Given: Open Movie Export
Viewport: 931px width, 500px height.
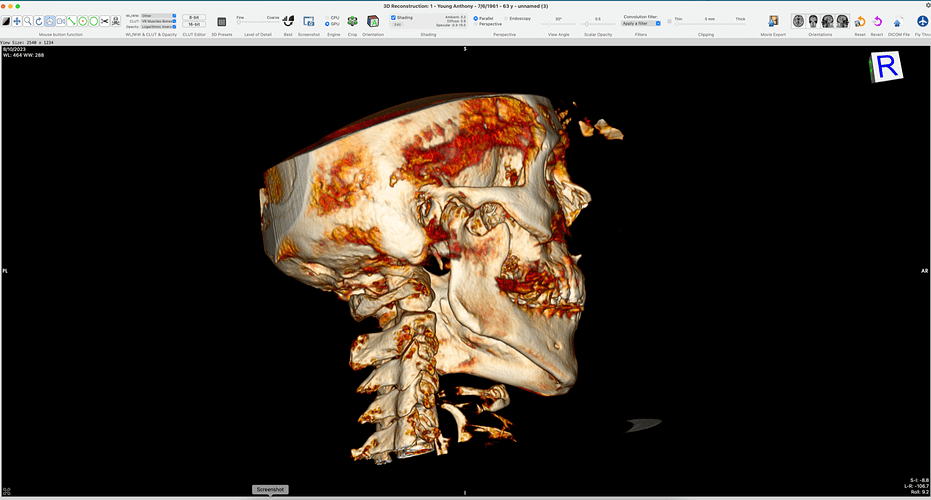Looking at the screenshot, I should [x=773, y=21].
